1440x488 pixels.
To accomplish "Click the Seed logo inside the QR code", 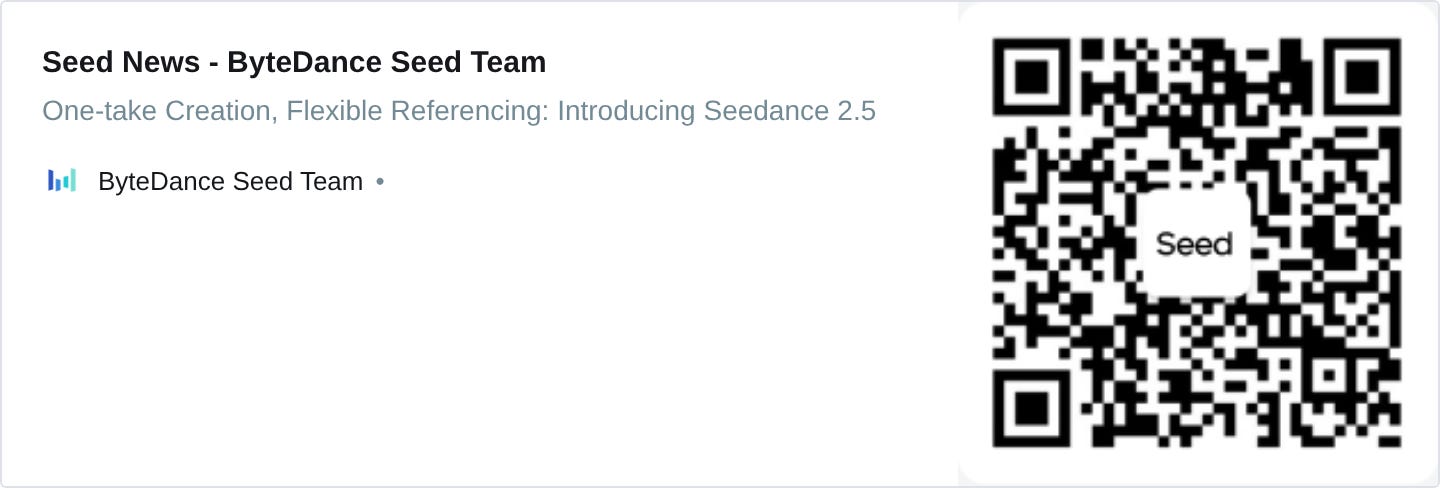I will tap(1194, 243).
